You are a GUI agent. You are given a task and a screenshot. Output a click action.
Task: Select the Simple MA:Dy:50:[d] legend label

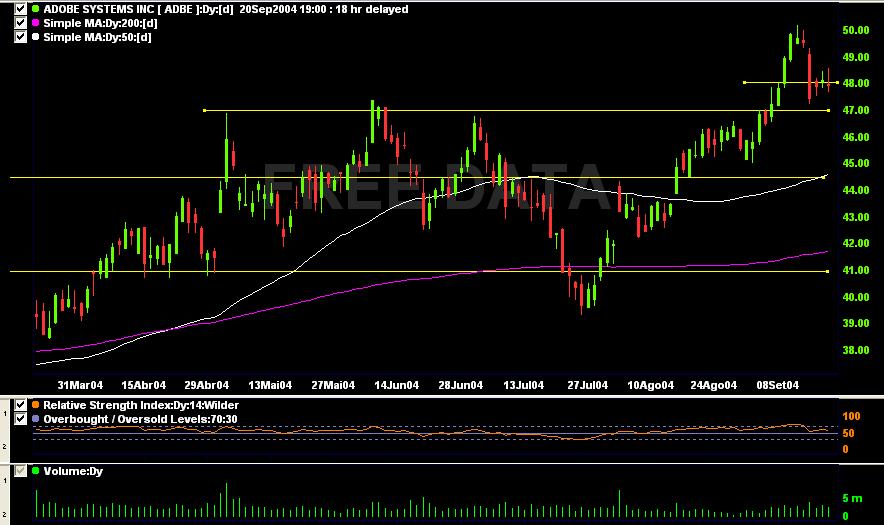tap(98, 37)
